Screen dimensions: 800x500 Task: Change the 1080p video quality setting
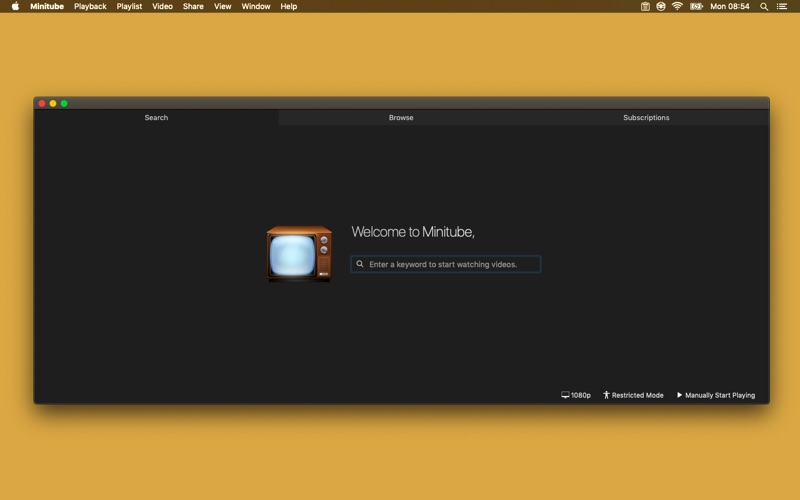[576, 395]
